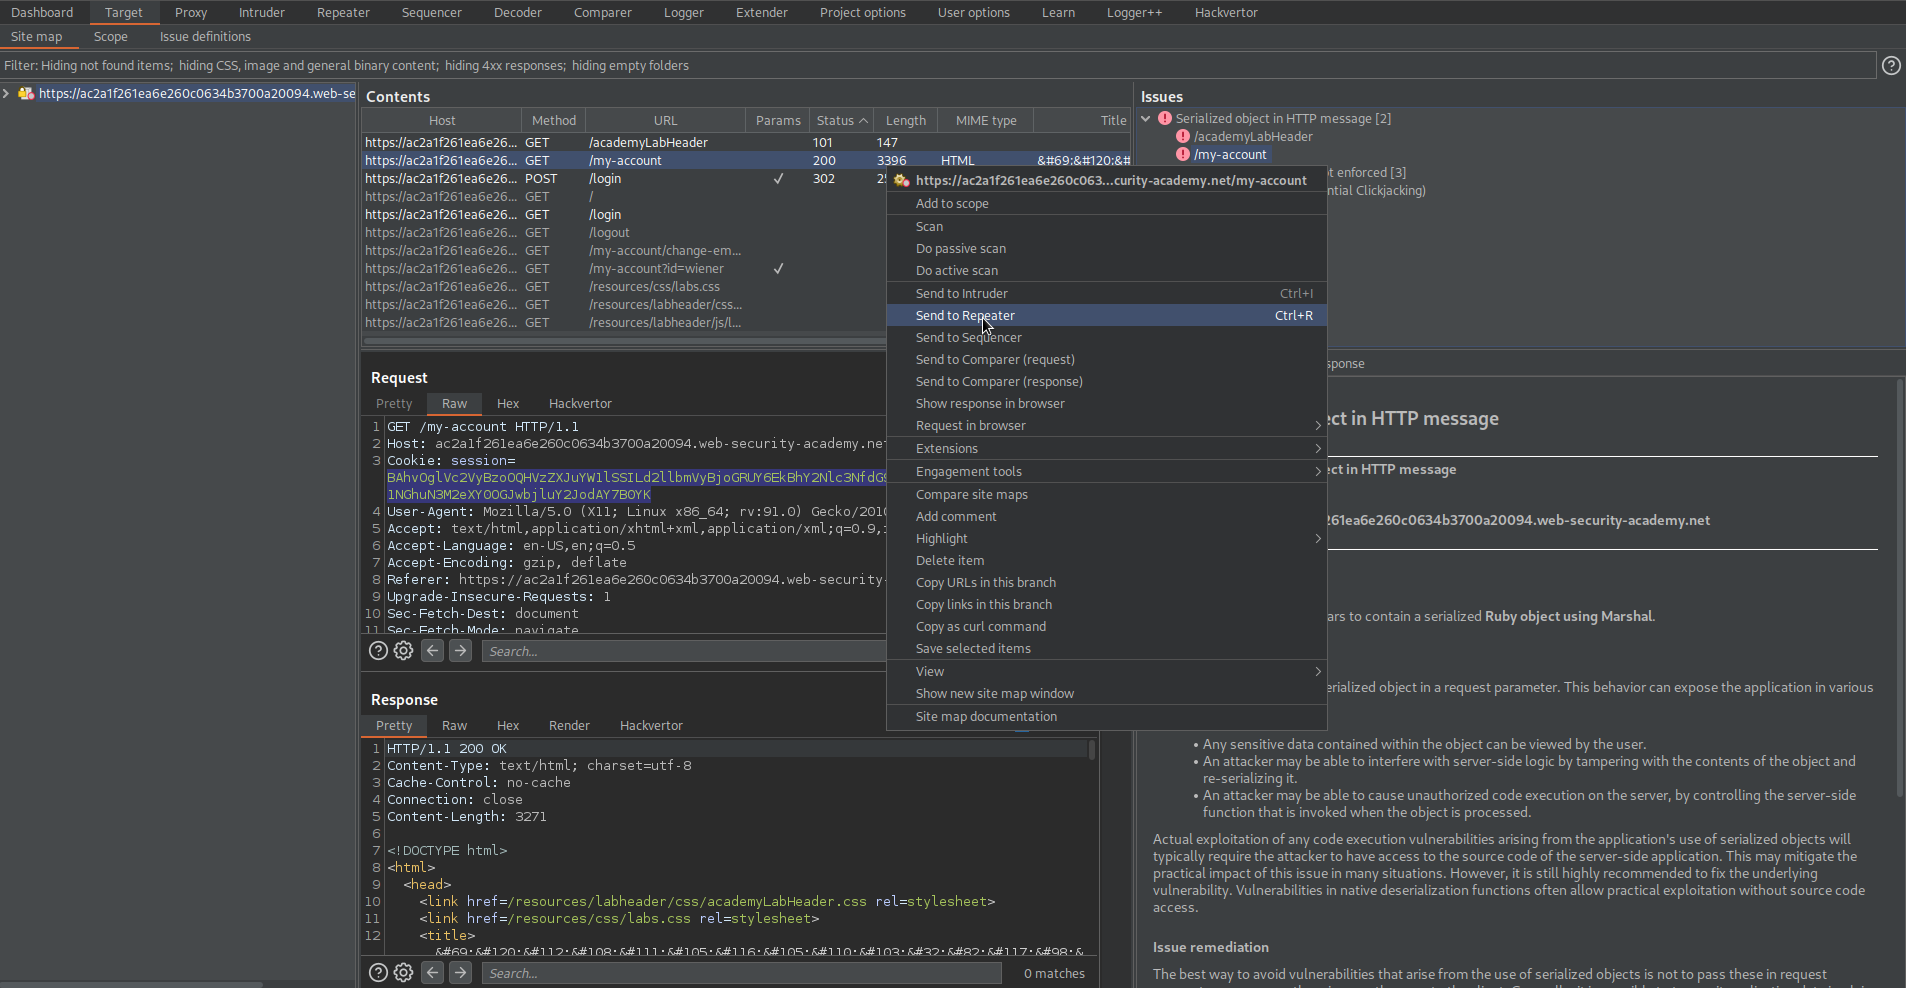
Task: Open the Request in browser submenu
Action: coord(1106,426)
